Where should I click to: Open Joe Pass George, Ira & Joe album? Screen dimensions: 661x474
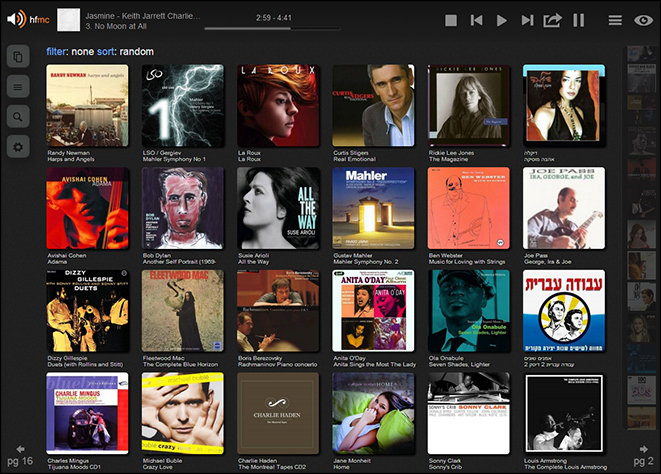564,208
